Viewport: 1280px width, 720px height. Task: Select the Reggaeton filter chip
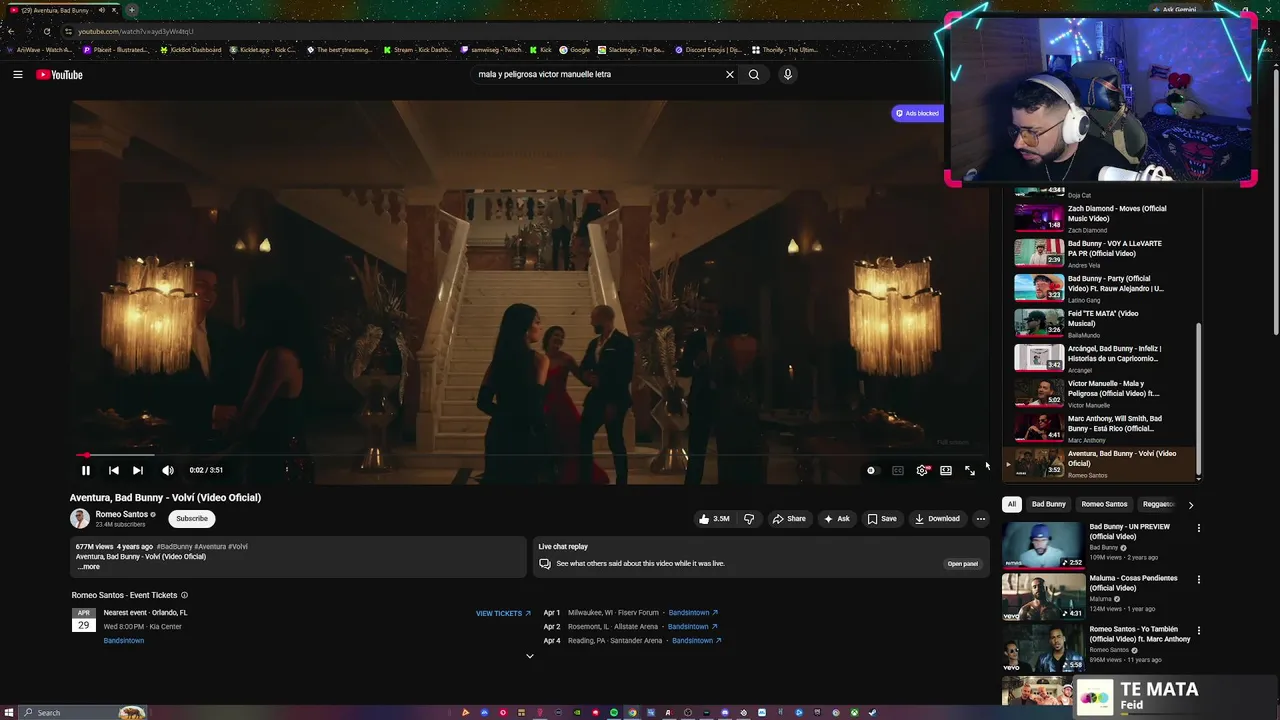[x=1158, y=504]
